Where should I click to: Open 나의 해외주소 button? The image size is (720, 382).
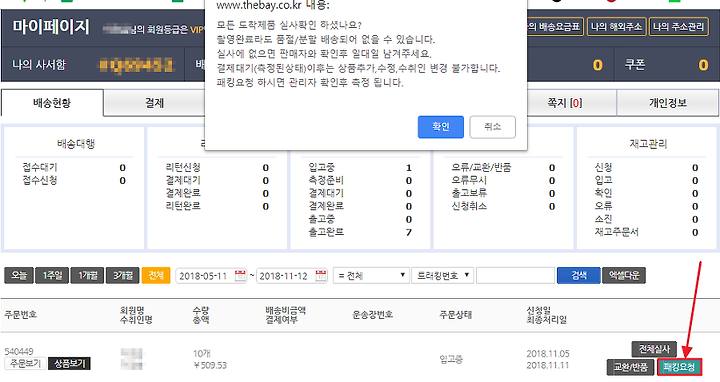[617, 27]
